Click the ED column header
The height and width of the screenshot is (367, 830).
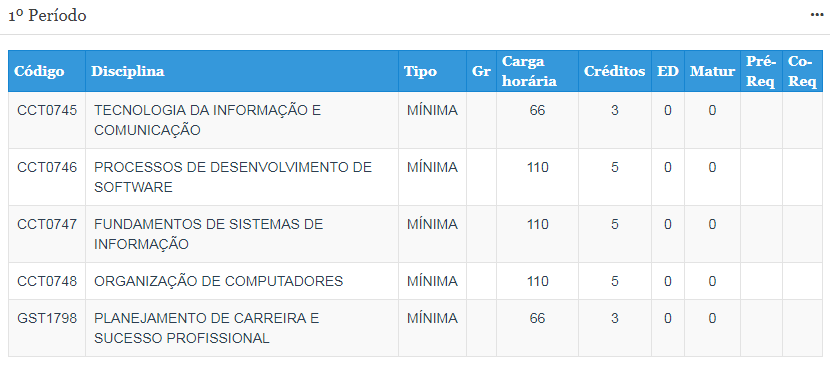[667, 71]
